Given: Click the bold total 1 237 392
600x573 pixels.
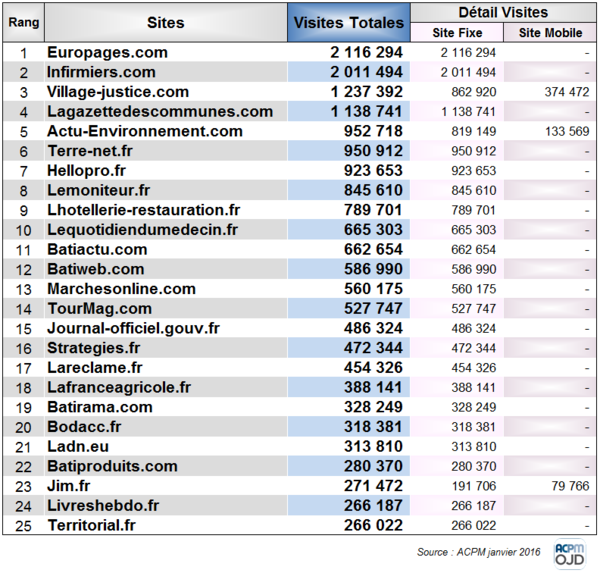Looking at the screenshot, I should [367, 92].
